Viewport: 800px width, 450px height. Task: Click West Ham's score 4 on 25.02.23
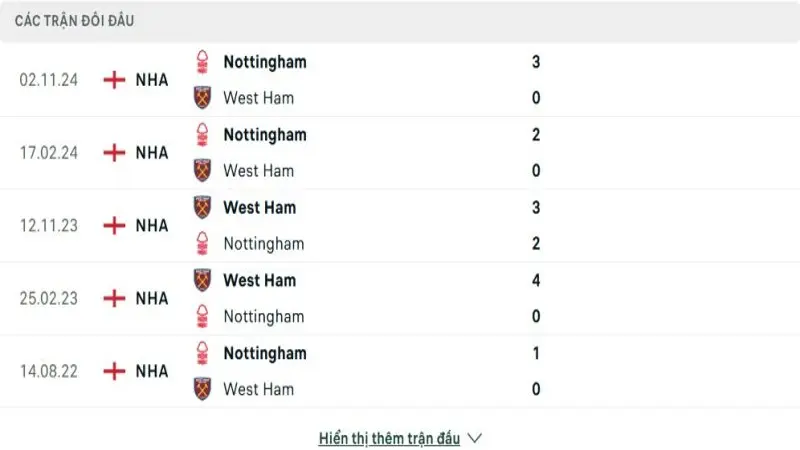(536, 280)
